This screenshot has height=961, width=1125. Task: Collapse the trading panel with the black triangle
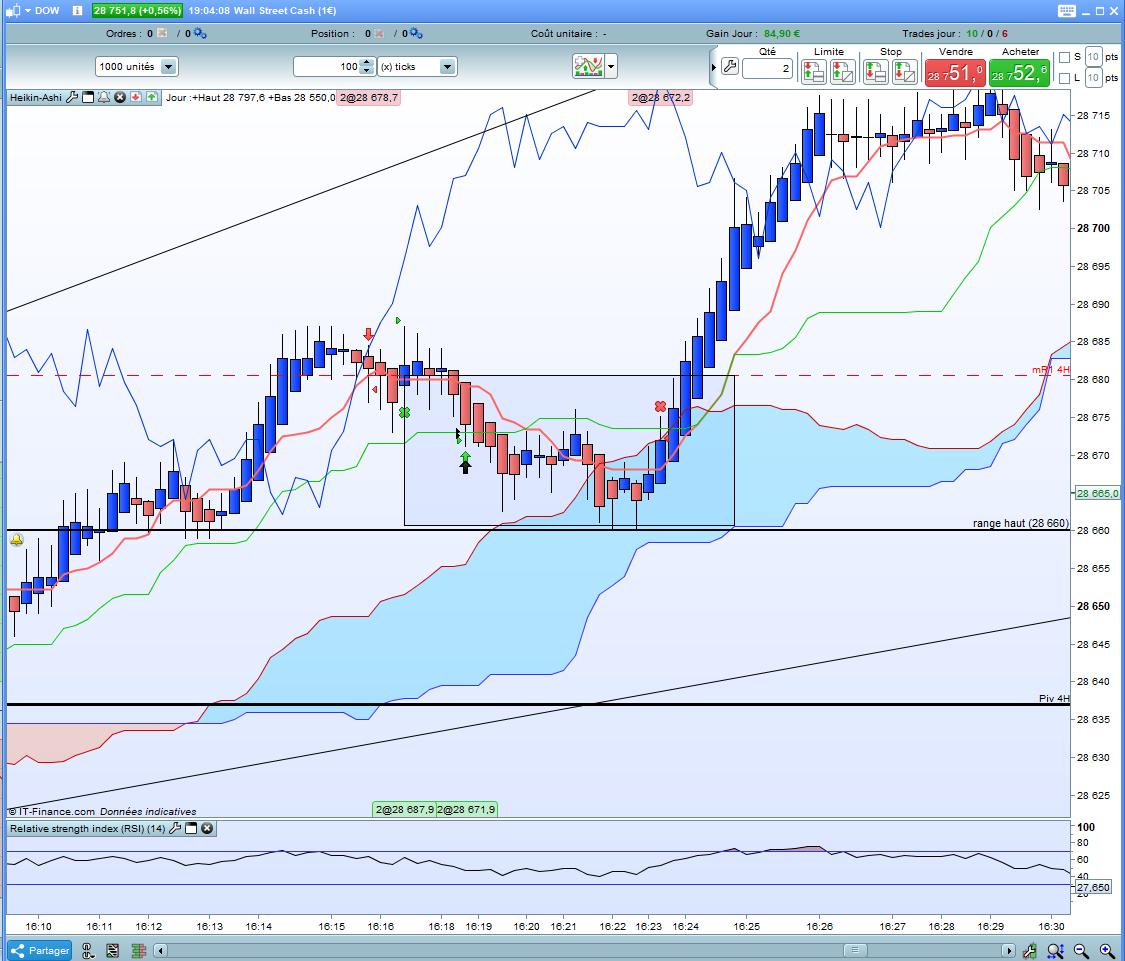click(x=714, y=67)
